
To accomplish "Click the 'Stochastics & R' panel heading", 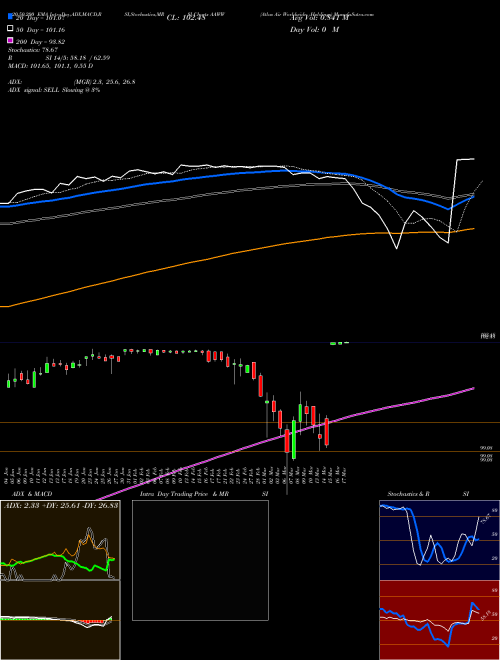I will coord(409,494).
